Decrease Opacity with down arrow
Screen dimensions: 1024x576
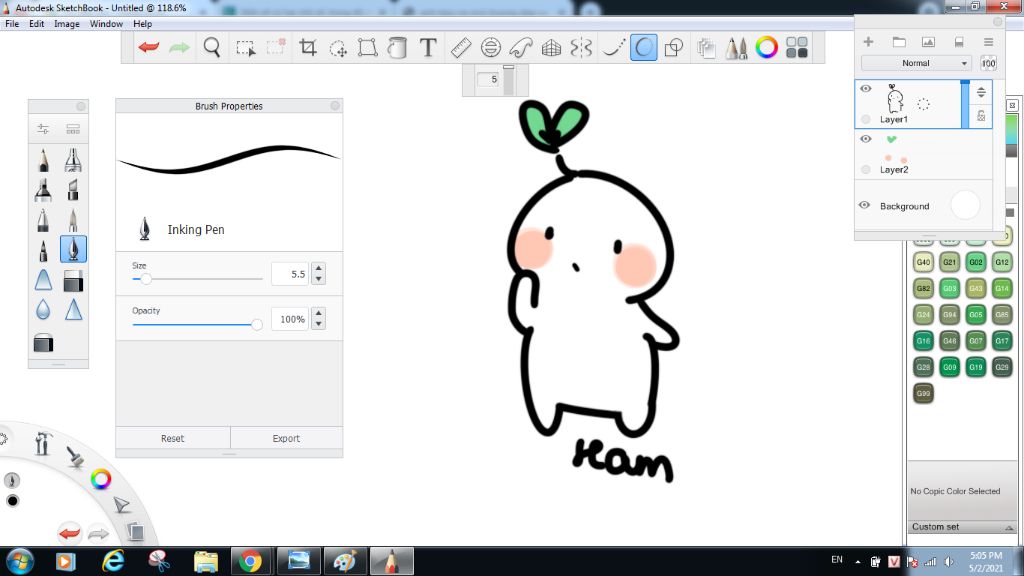[318, 324]
